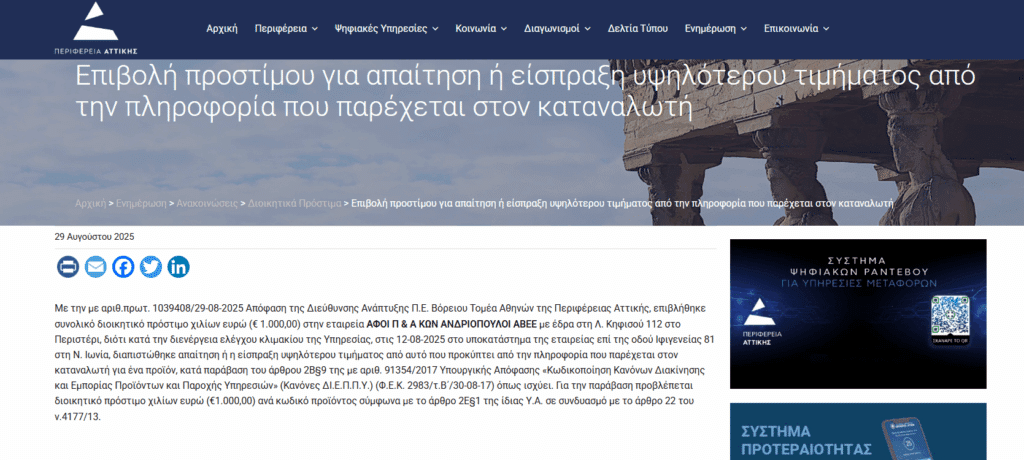Click the Ενημέρωση navigation label

click(x=710, y=29)
